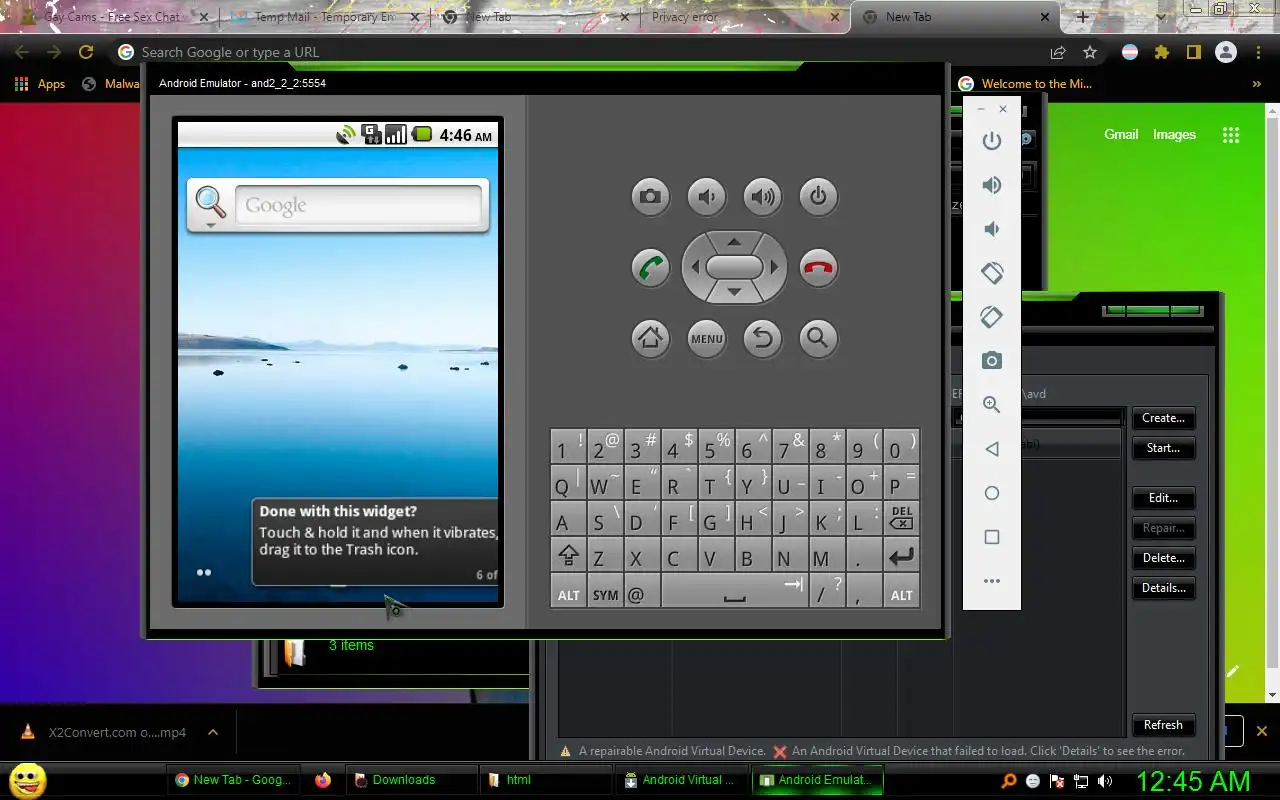This screenshot has width=1280, height=800.
Task: Click the side toolbar volume up icon
Action: coord(992,185)
